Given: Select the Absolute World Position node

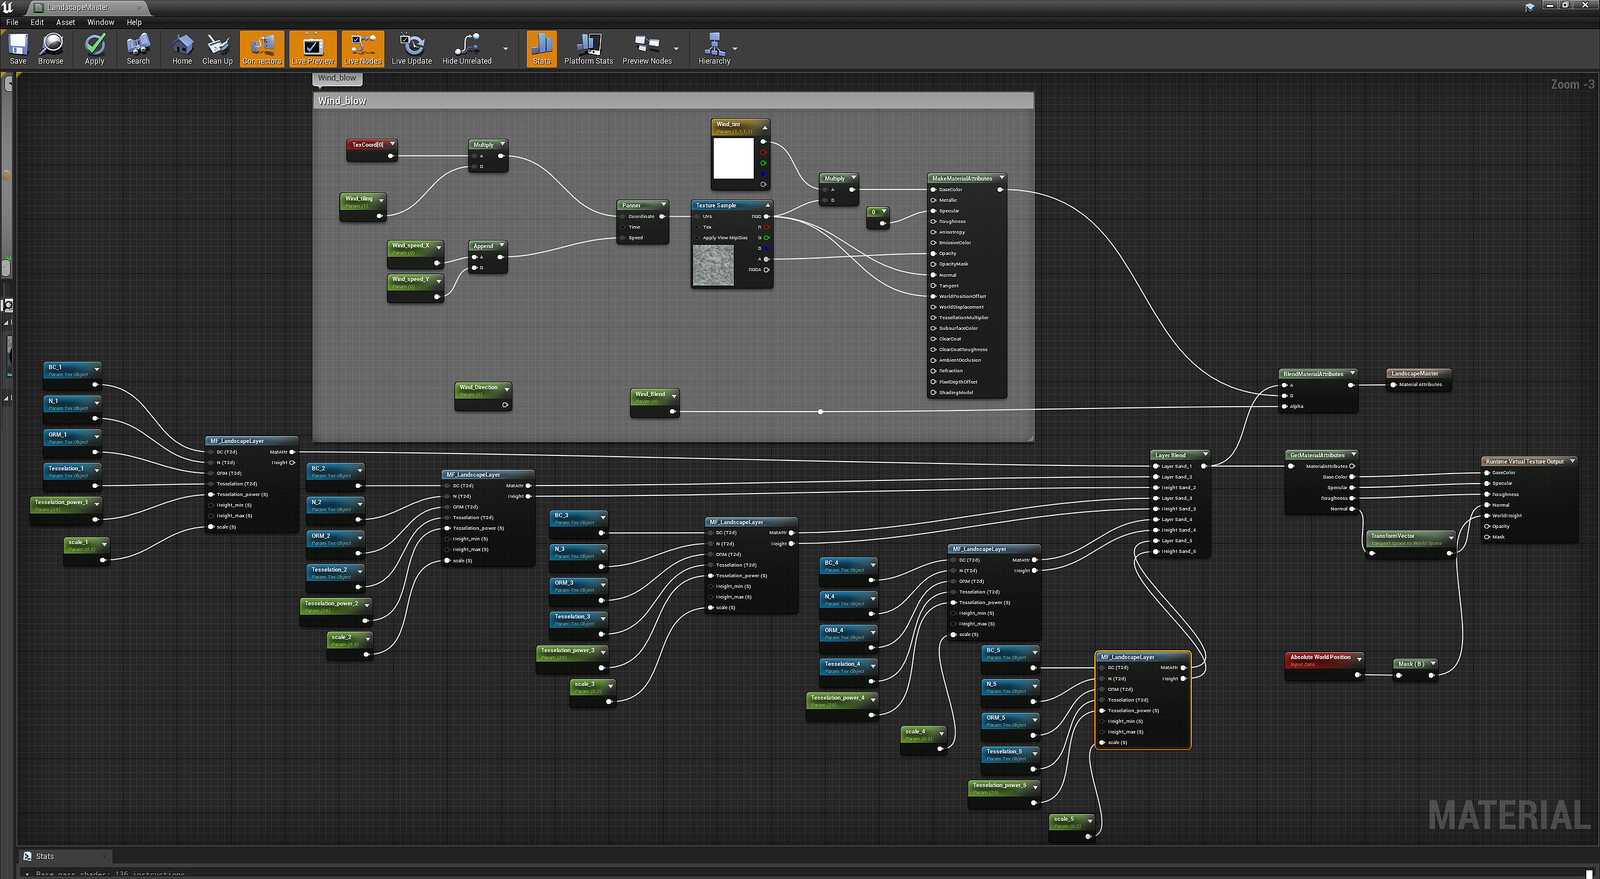Looking at the screenshot, I should [1325, 665].
